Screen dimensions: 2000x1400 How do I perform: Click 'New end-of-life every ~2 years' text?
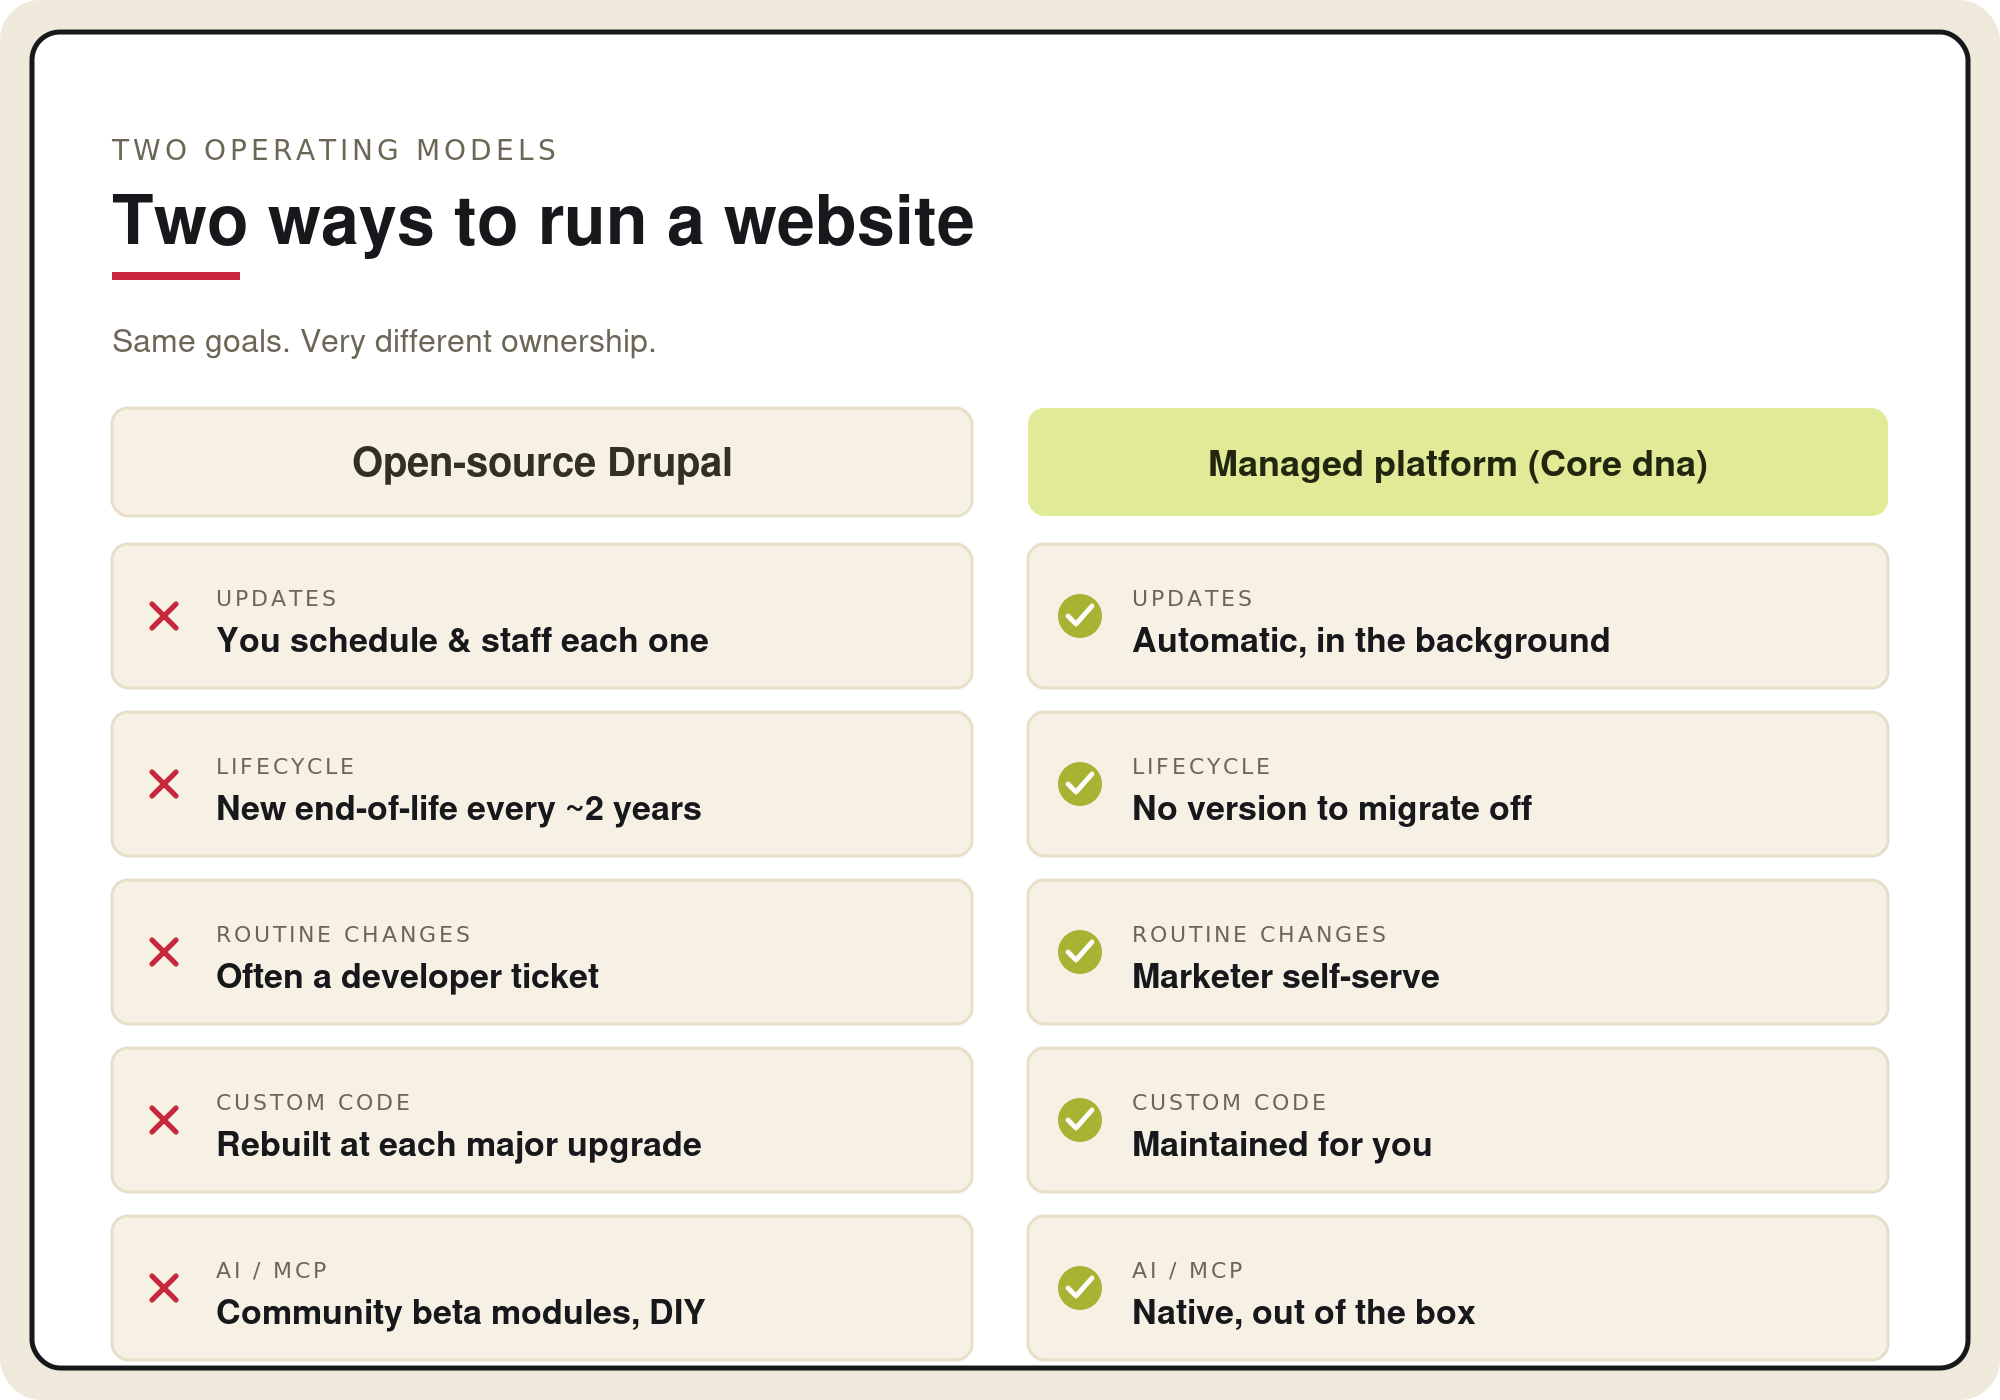click(459, 808)
